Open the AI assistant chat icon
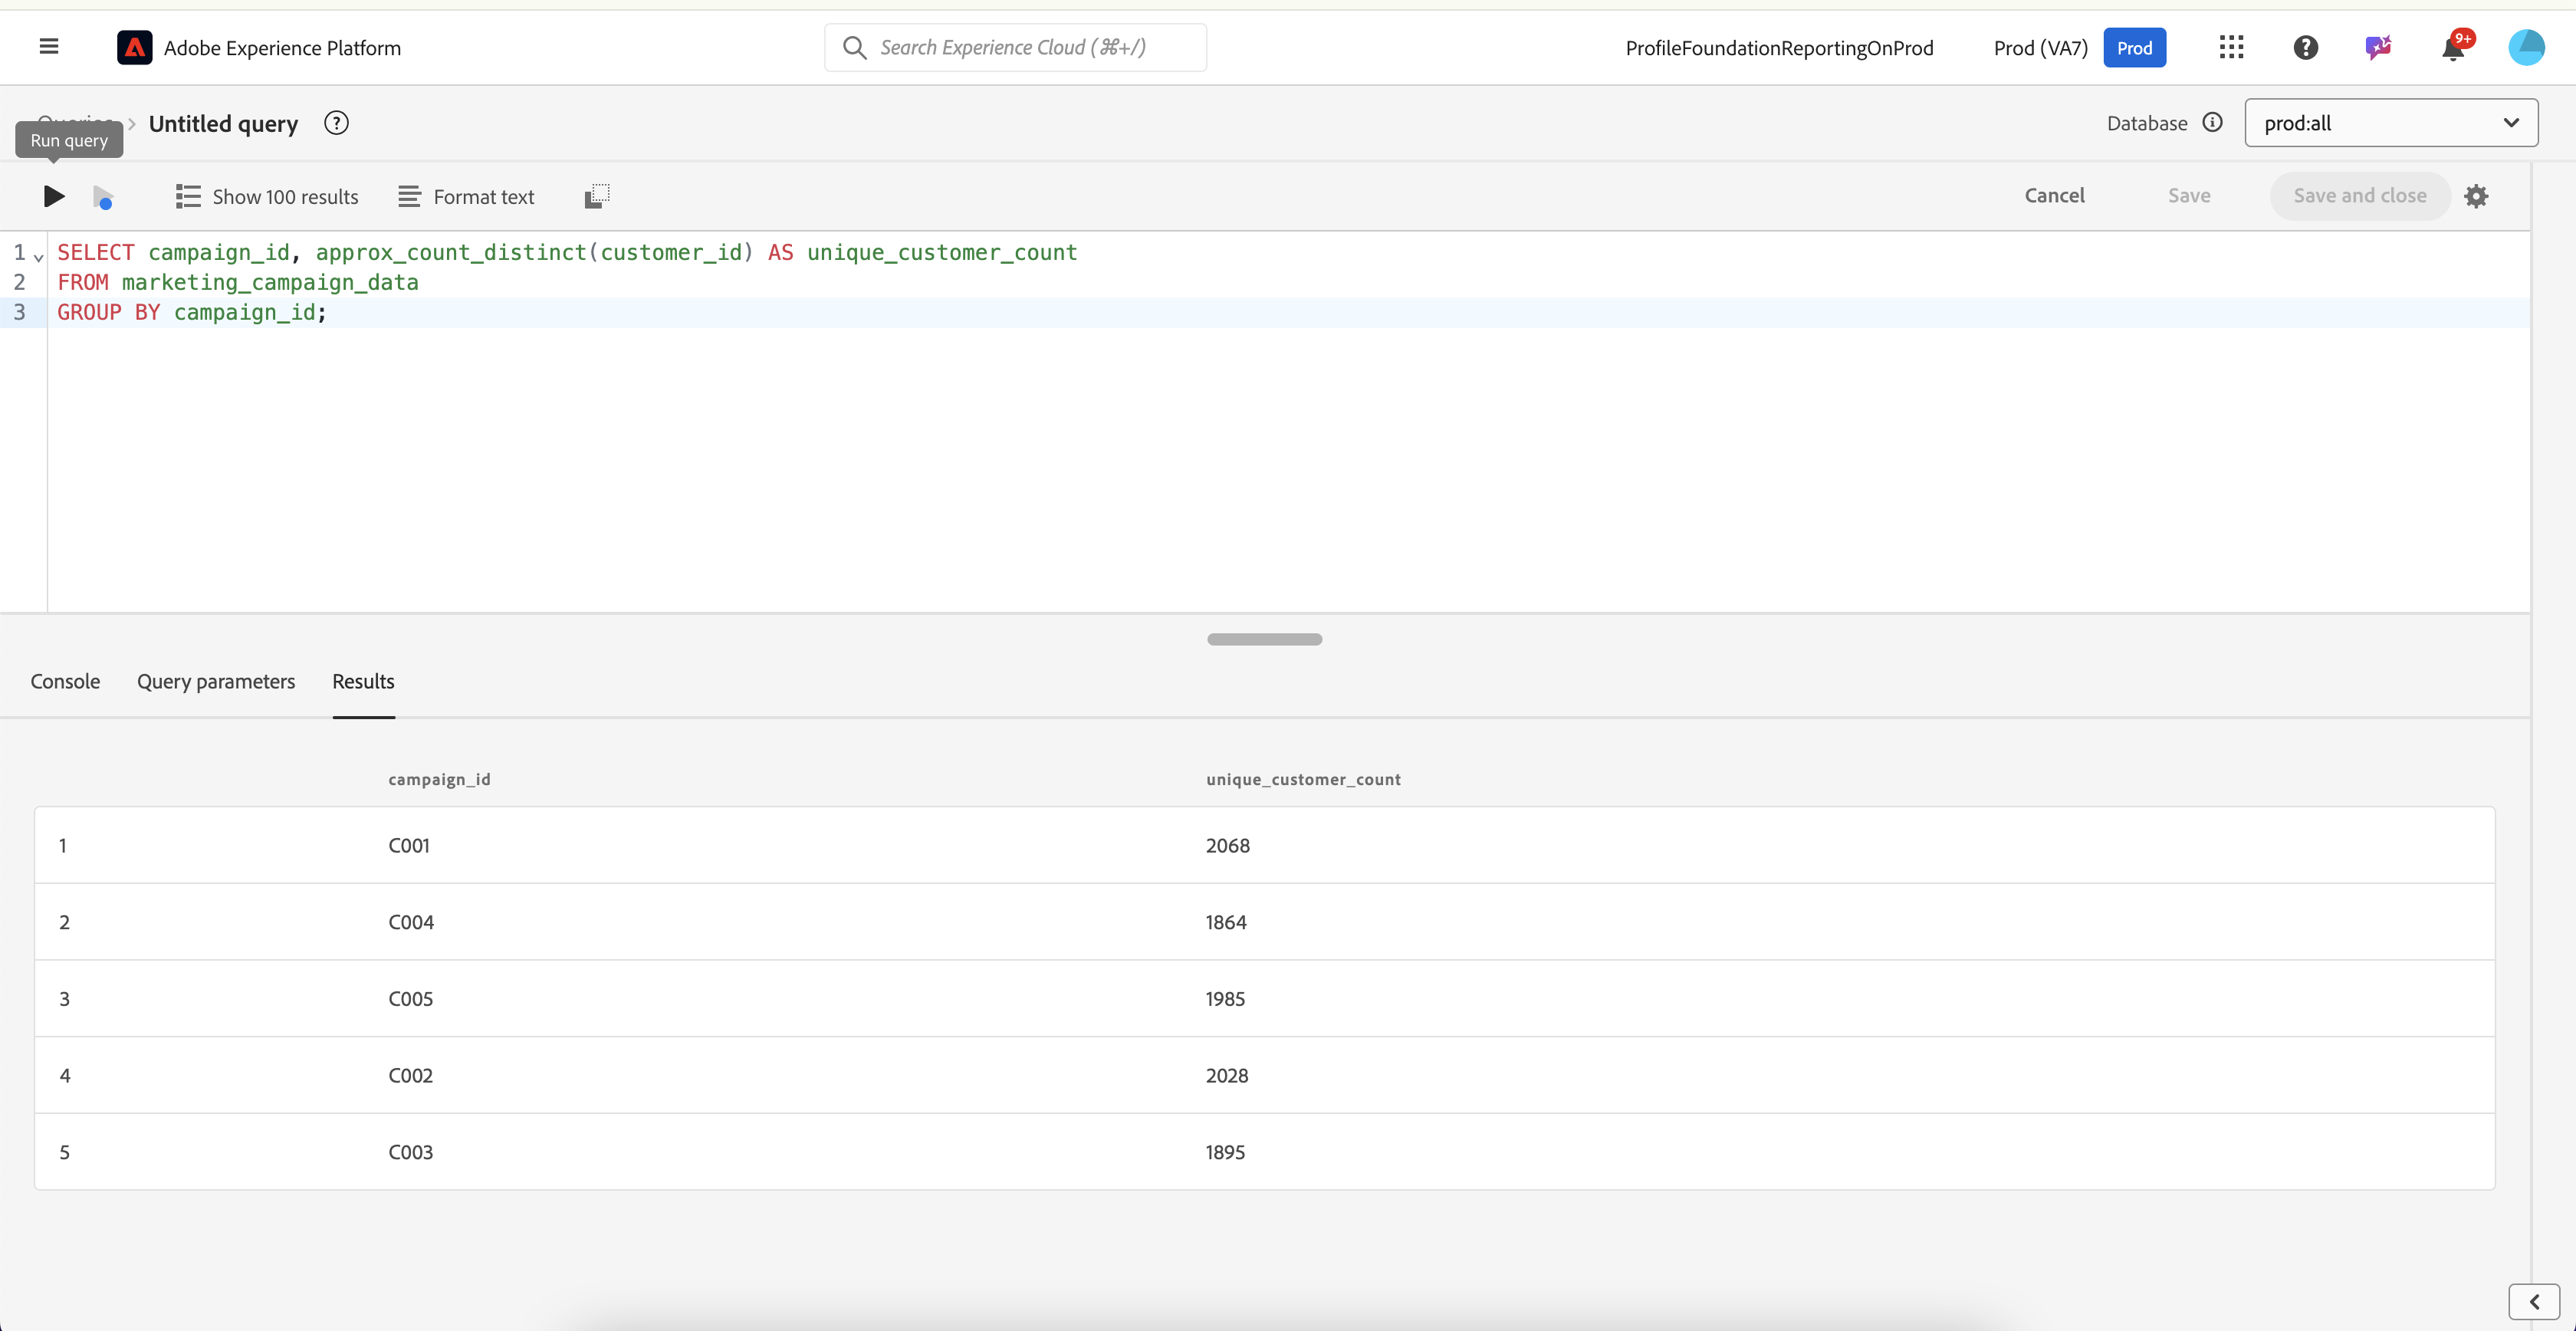Screen dimensions: 2576x1331 coord(2378,47)
